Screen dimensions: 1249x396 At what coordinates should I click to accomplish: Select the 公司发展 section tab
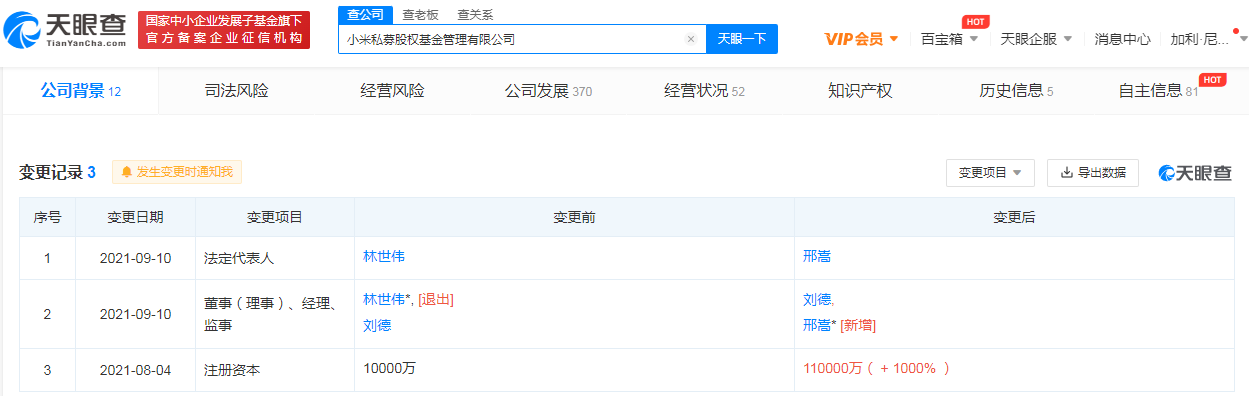[x=548, y=91]
